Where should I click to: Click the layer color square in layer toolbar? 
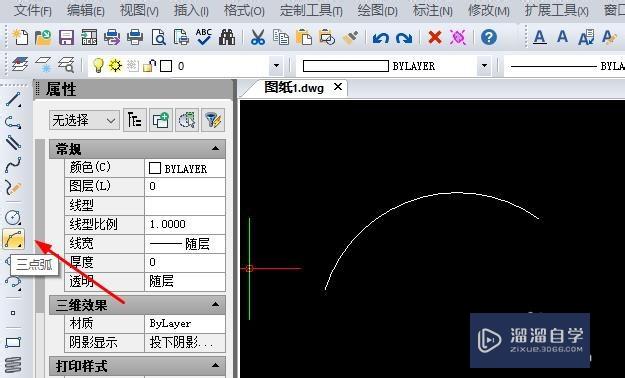166,66
